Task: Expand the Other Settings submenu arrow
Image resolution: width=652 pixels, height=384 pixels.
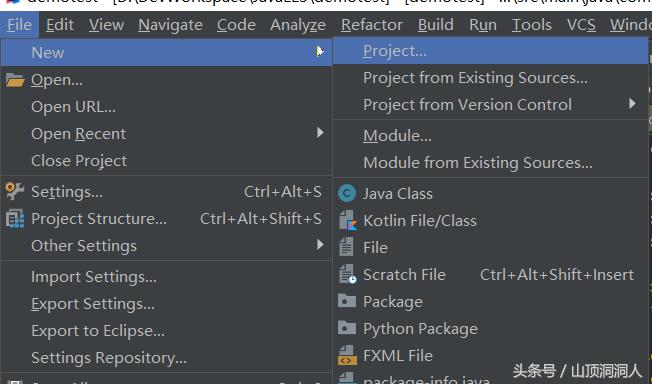Action: 320,245
